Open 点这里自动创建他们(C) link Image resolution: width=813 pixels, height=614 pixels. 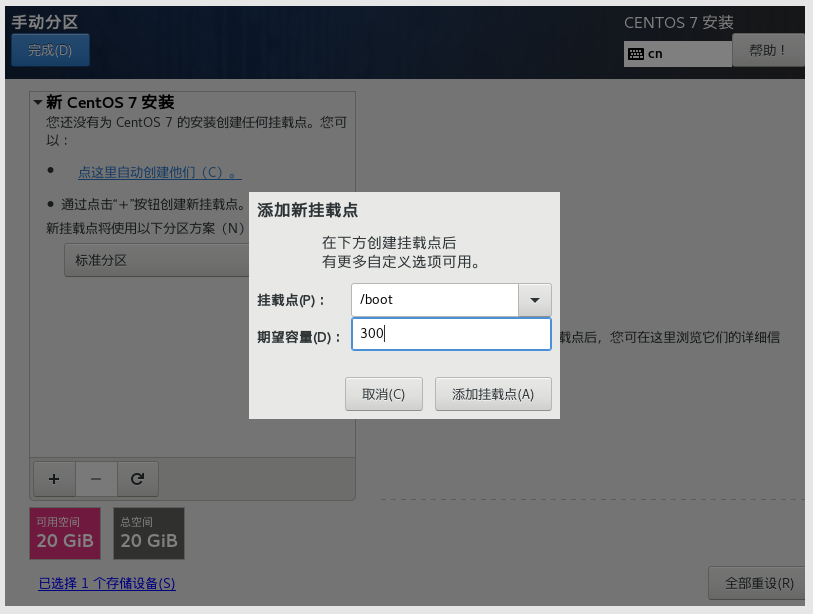click(x=160, y=172)
